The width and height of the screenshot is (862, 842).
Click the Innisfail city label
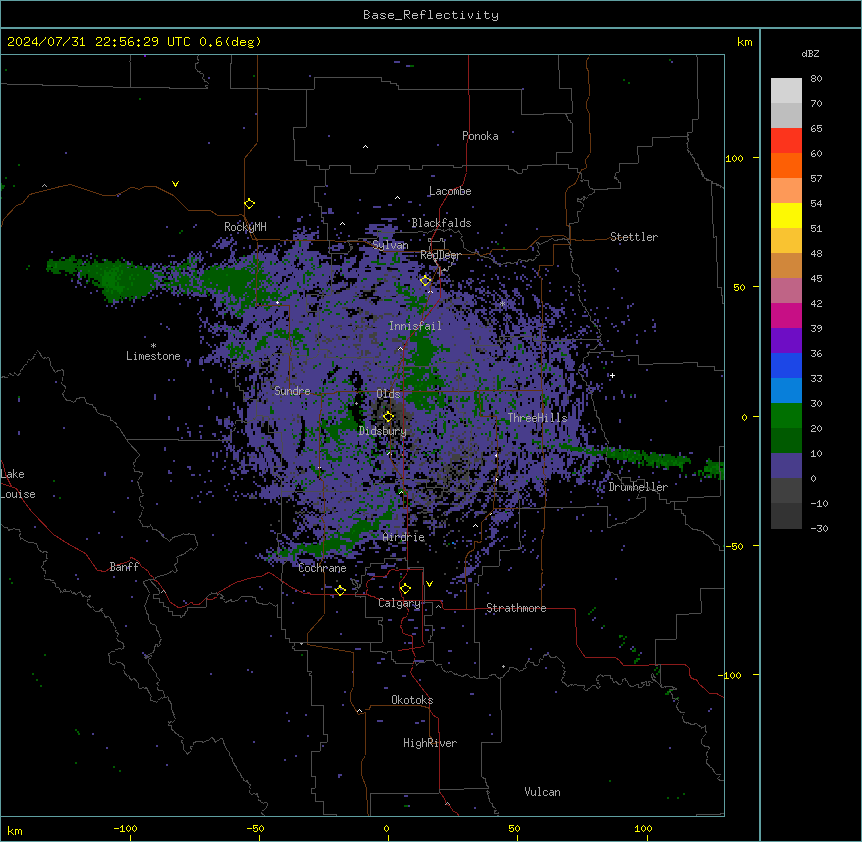click(415, 326)
